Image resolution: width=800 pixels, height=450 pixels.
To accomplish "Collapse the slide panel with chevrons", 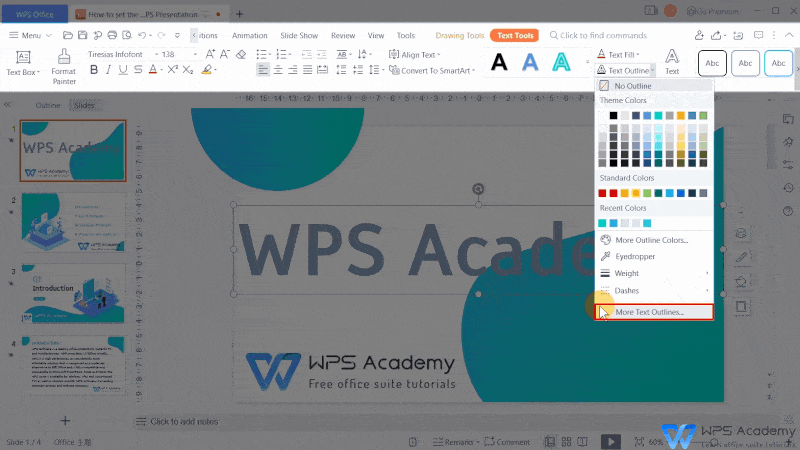I will [x=7, y=105].
